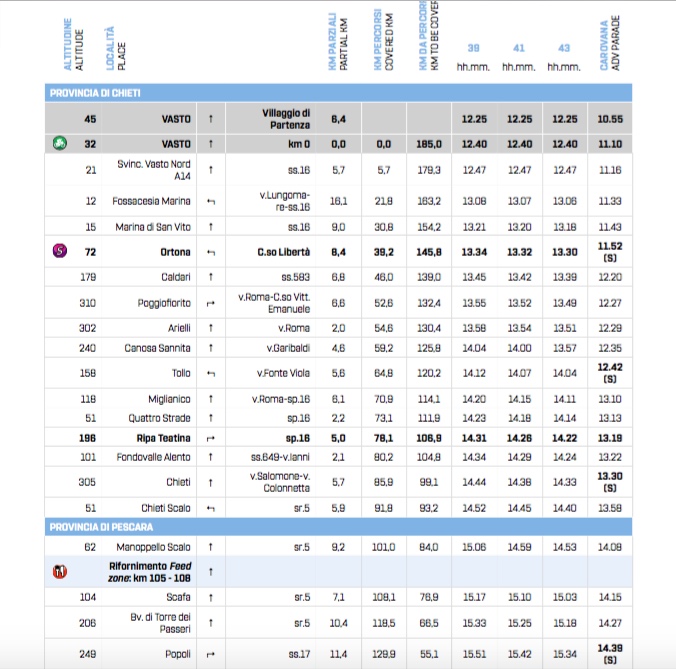The height and width of the screenshot is (669, 676).
Task: Select the Svinc. Vasto Nord A14 place name
Action: pos(154,170)
